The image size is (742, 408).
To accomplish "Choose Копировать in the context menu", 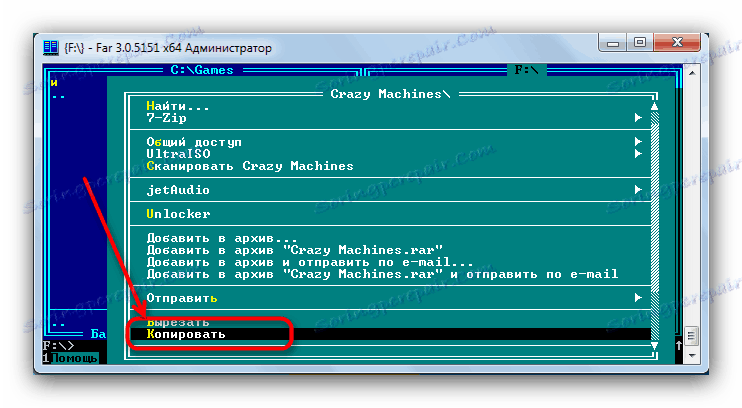I will [390, 334].
